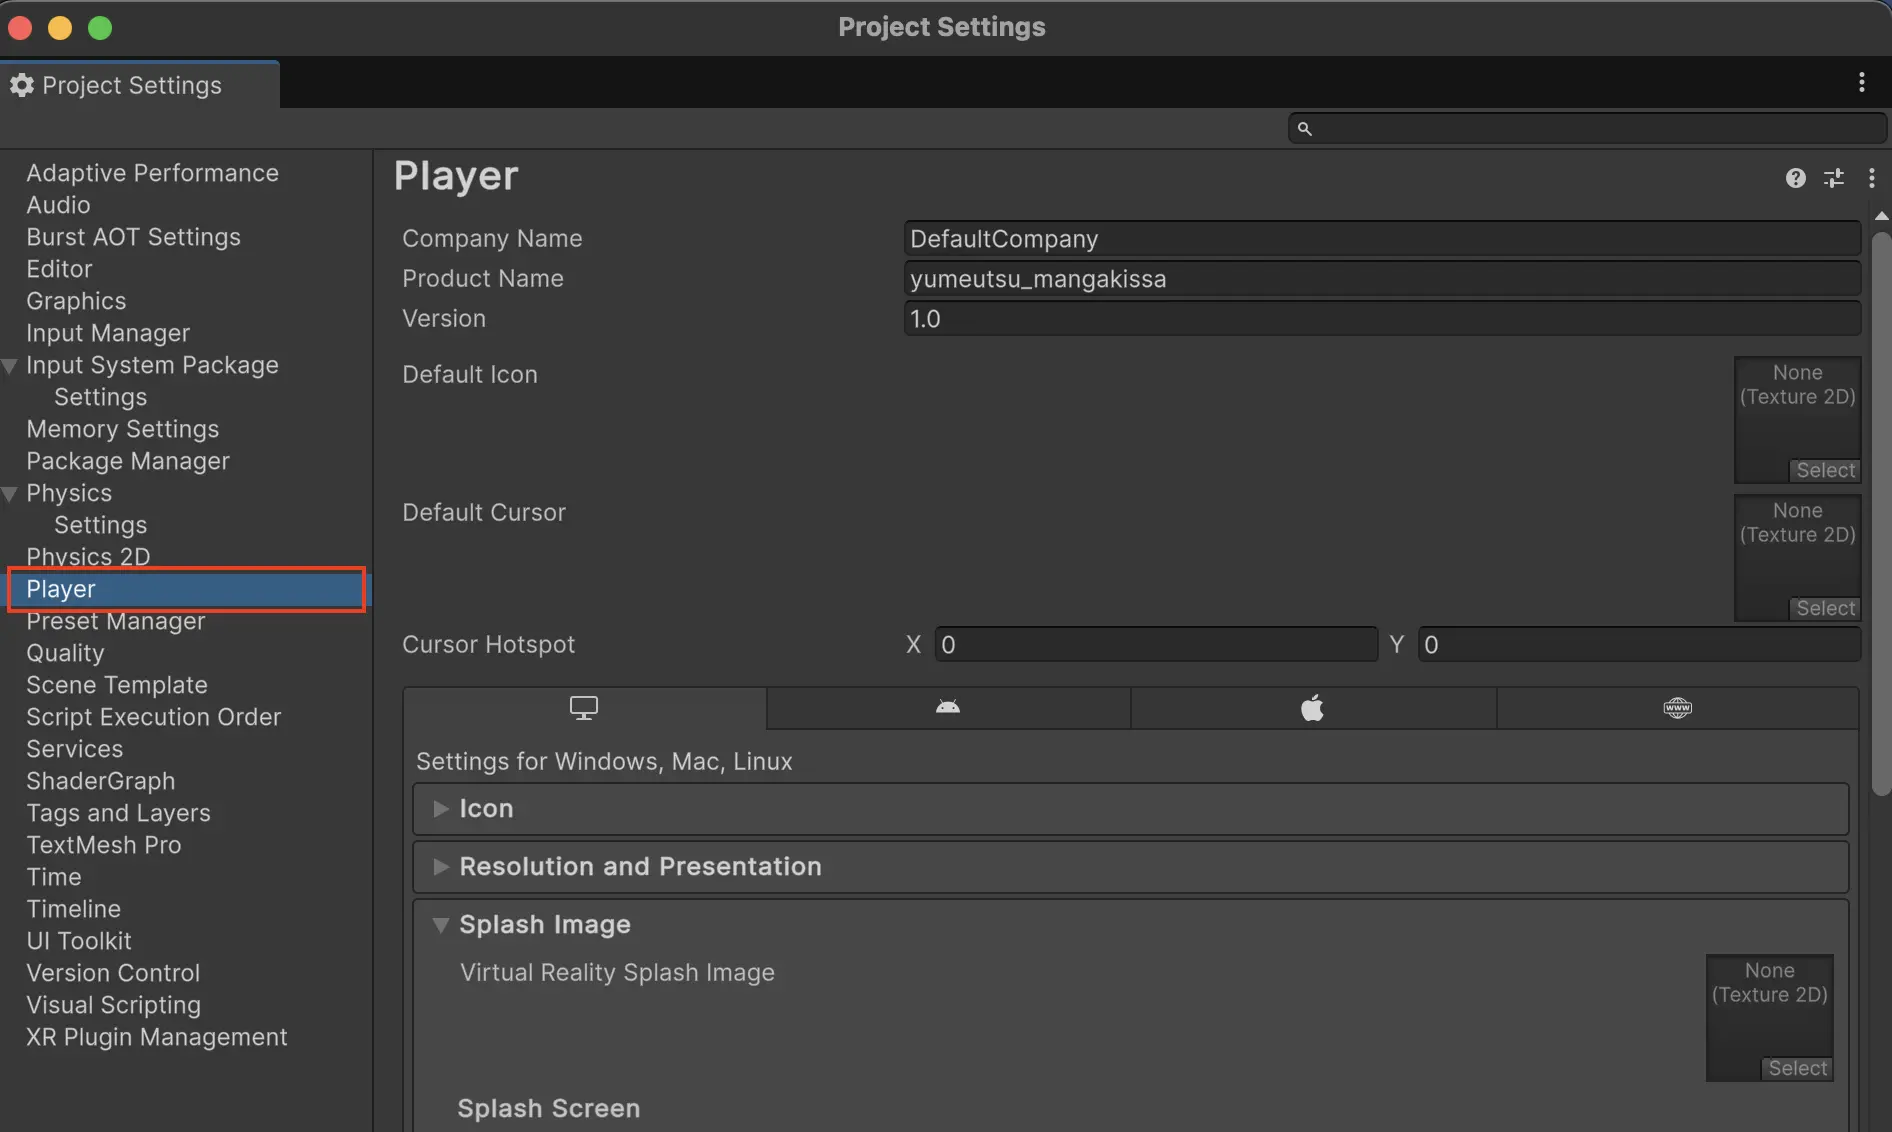Collapse the Physics tree arrow
This screenshot has height=1132, width=1892.
point(10,494)
